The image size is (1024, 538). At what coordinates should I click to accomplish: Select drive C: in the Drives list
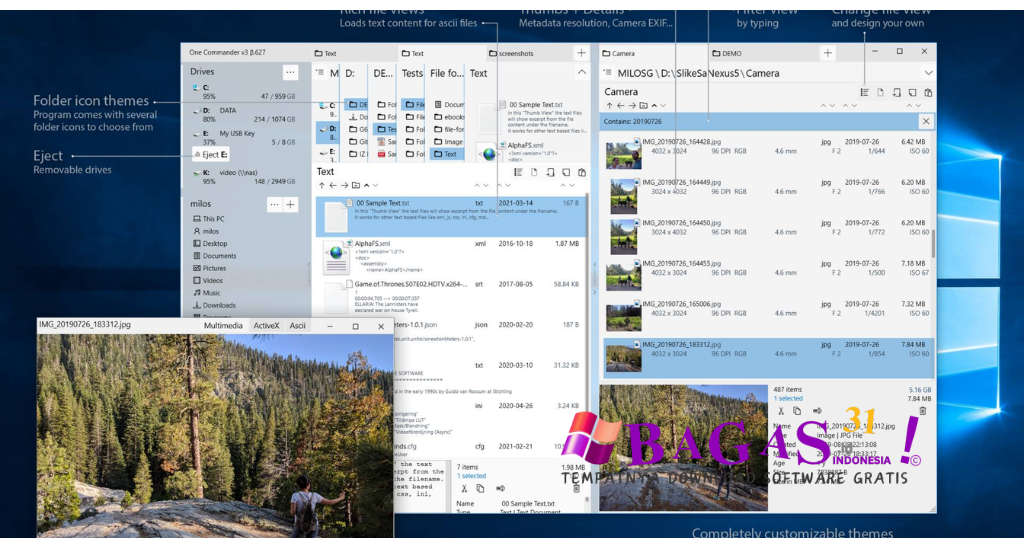244,91
